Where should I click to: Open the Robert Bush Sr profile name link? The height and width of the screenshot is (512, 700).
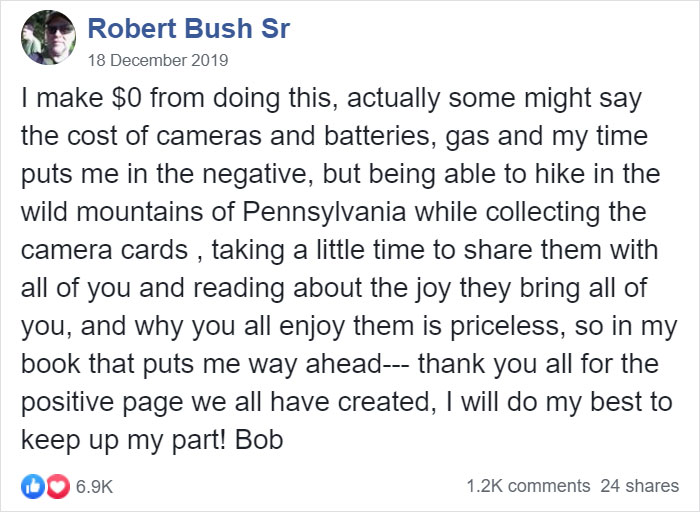(189, 28)
